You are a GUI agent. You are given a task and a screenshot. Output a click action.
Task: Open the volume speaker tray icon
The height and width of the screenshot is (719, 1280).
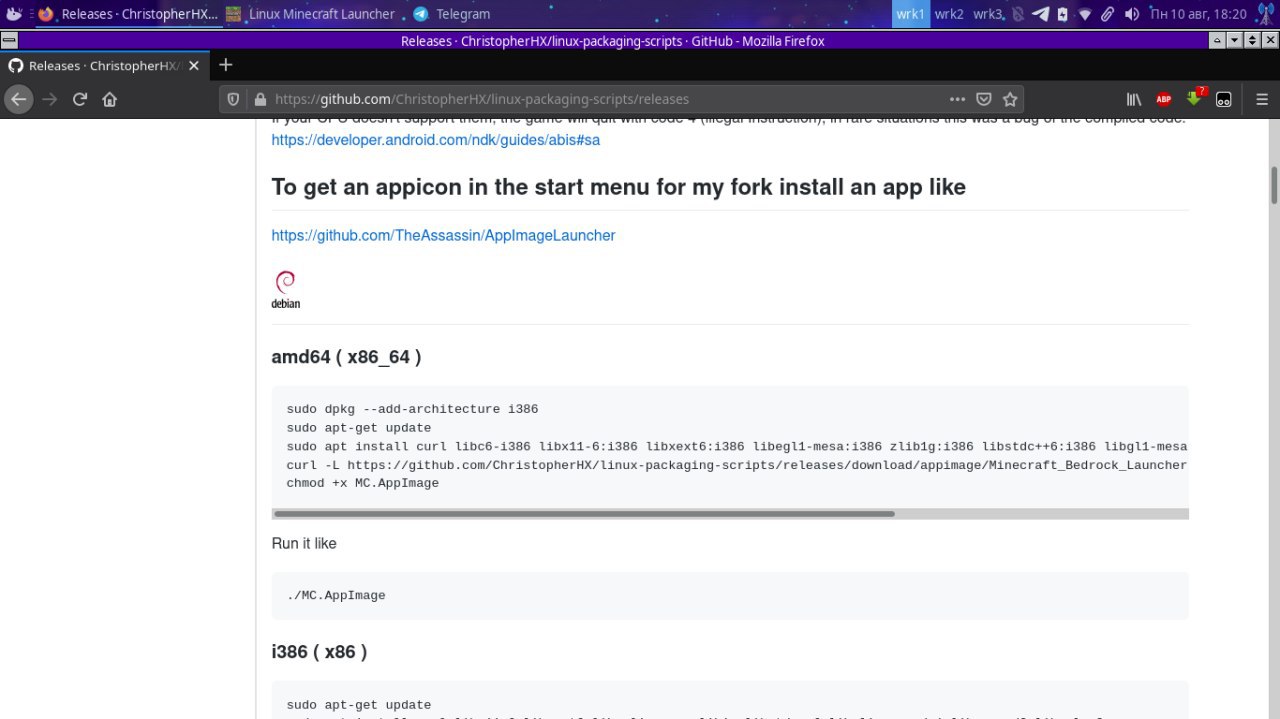click(1131, 14)
